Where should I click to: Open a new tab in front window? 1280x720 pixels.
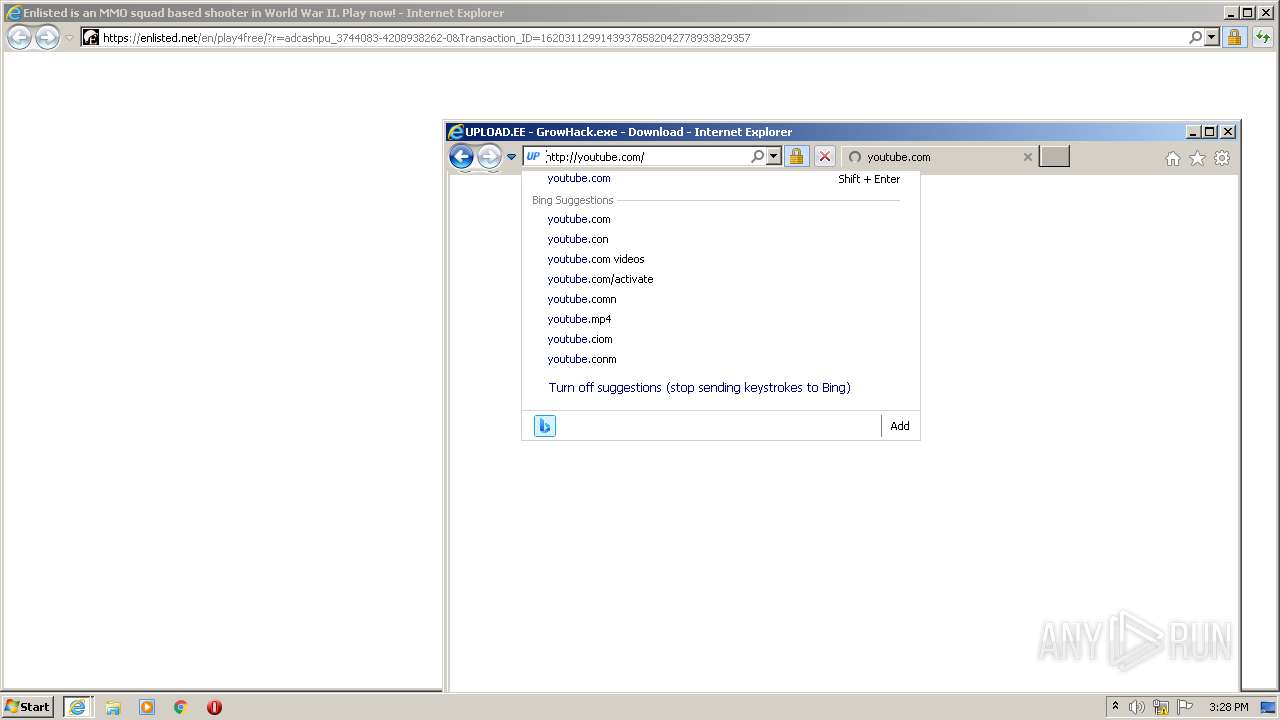[x=1054, y=156]
